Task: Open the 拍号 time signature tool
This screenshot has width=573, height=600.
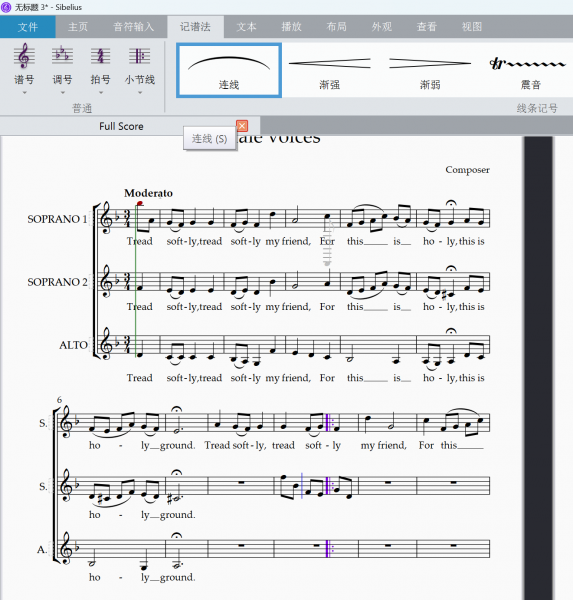Action: [x=100, y=64]
